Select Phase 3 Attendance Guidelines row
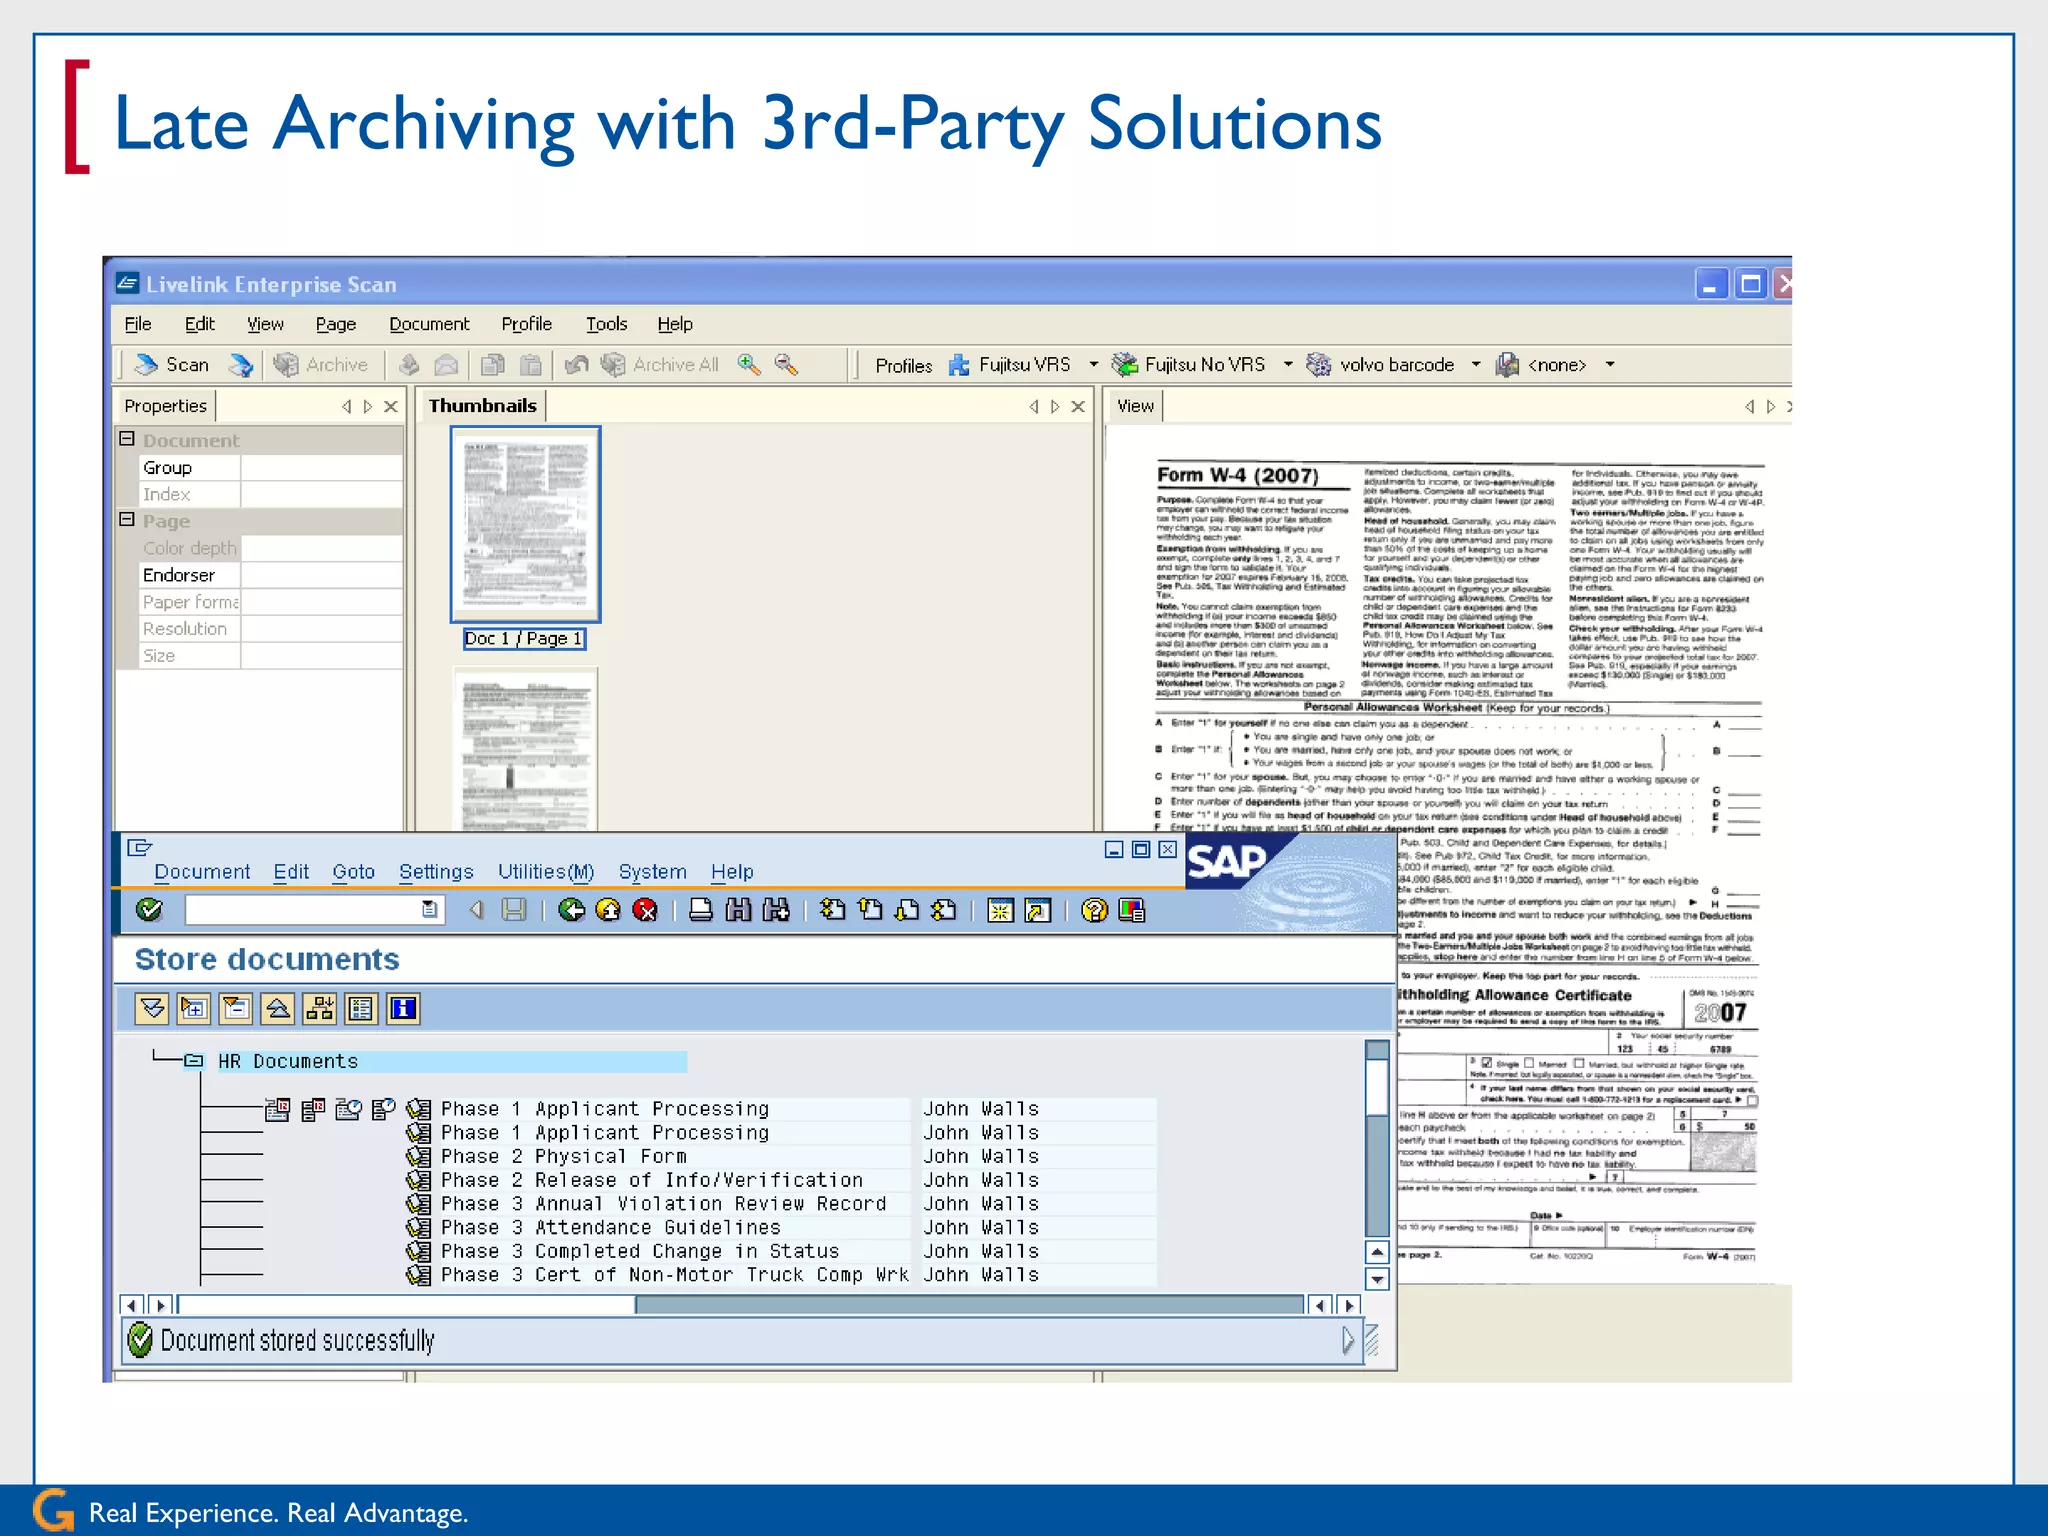Viewport: 2048px width, 1536px height. pyautogui.click(x=674, y=1227)
